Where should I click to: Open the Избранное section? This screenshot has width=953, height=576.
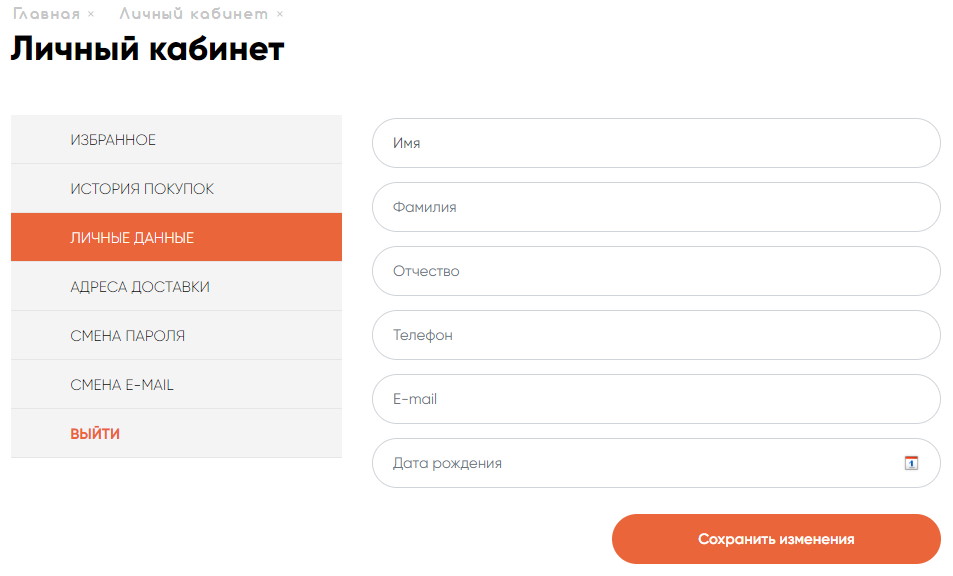point(176,140)
